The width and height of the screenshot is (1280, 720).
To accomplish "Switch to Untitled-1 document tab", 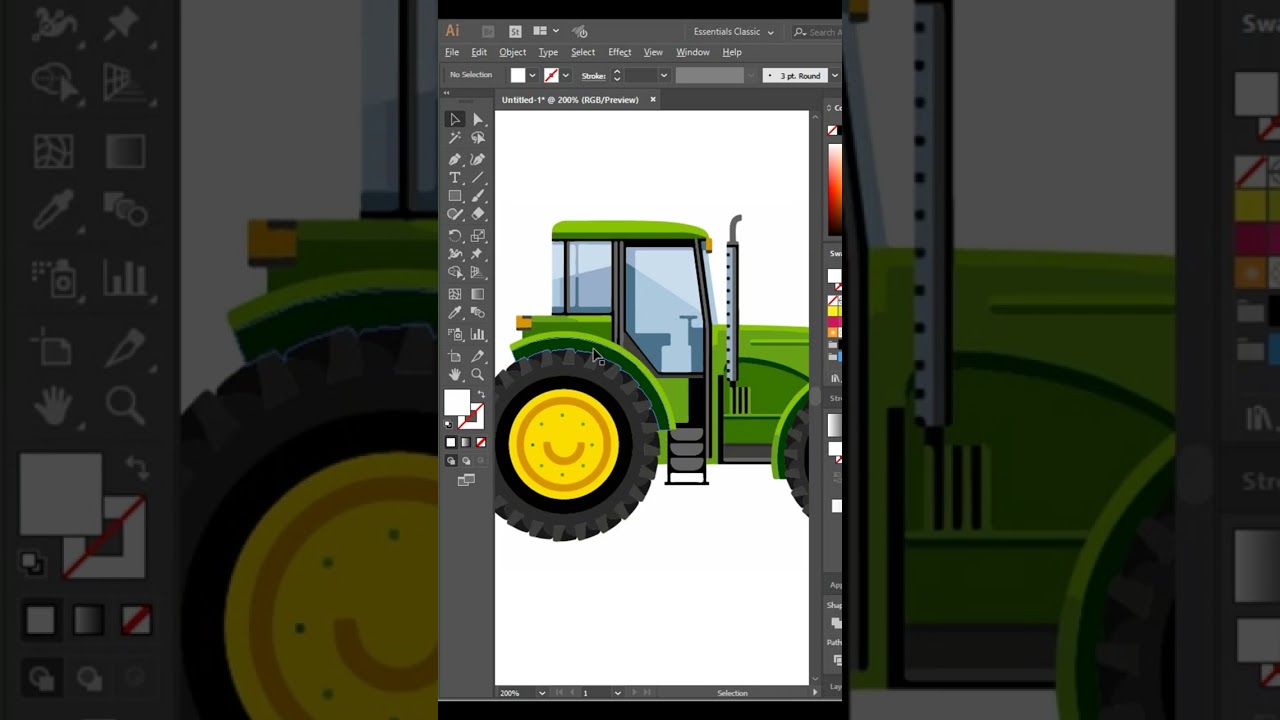I will (x=570, y=100).
